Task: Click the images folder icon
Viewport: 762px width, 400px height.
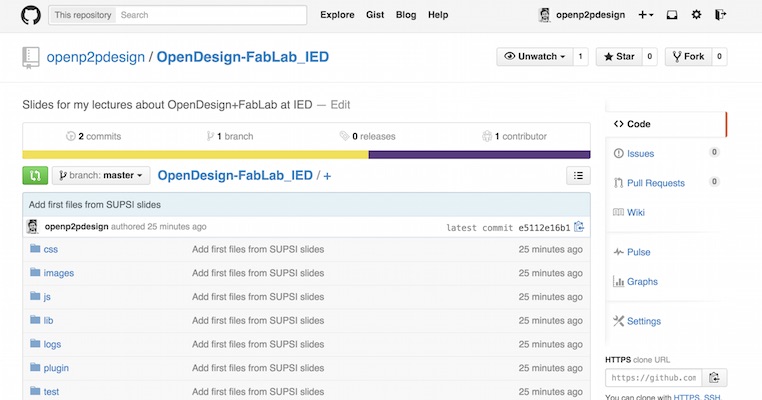Action: click(x=35, y=272)
